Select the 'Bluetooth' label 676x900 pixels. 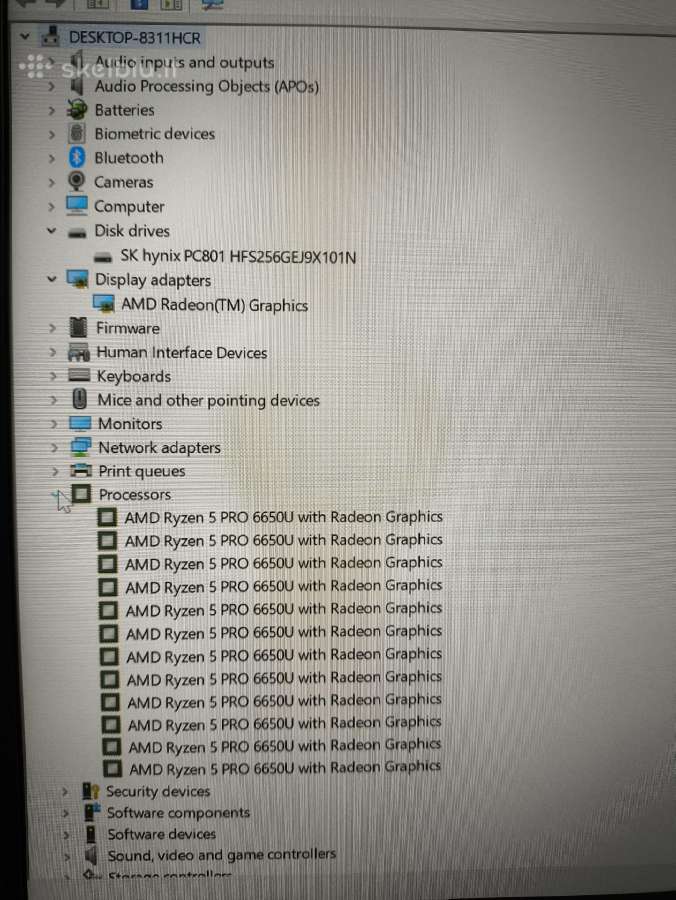pos(129,158)
